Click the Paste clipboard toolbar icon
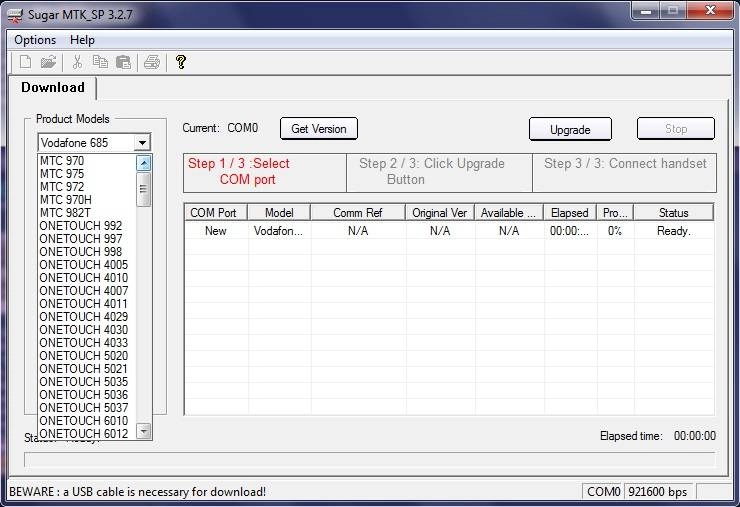This screenshot has height=507, width=740. click(x=123, y=62)
